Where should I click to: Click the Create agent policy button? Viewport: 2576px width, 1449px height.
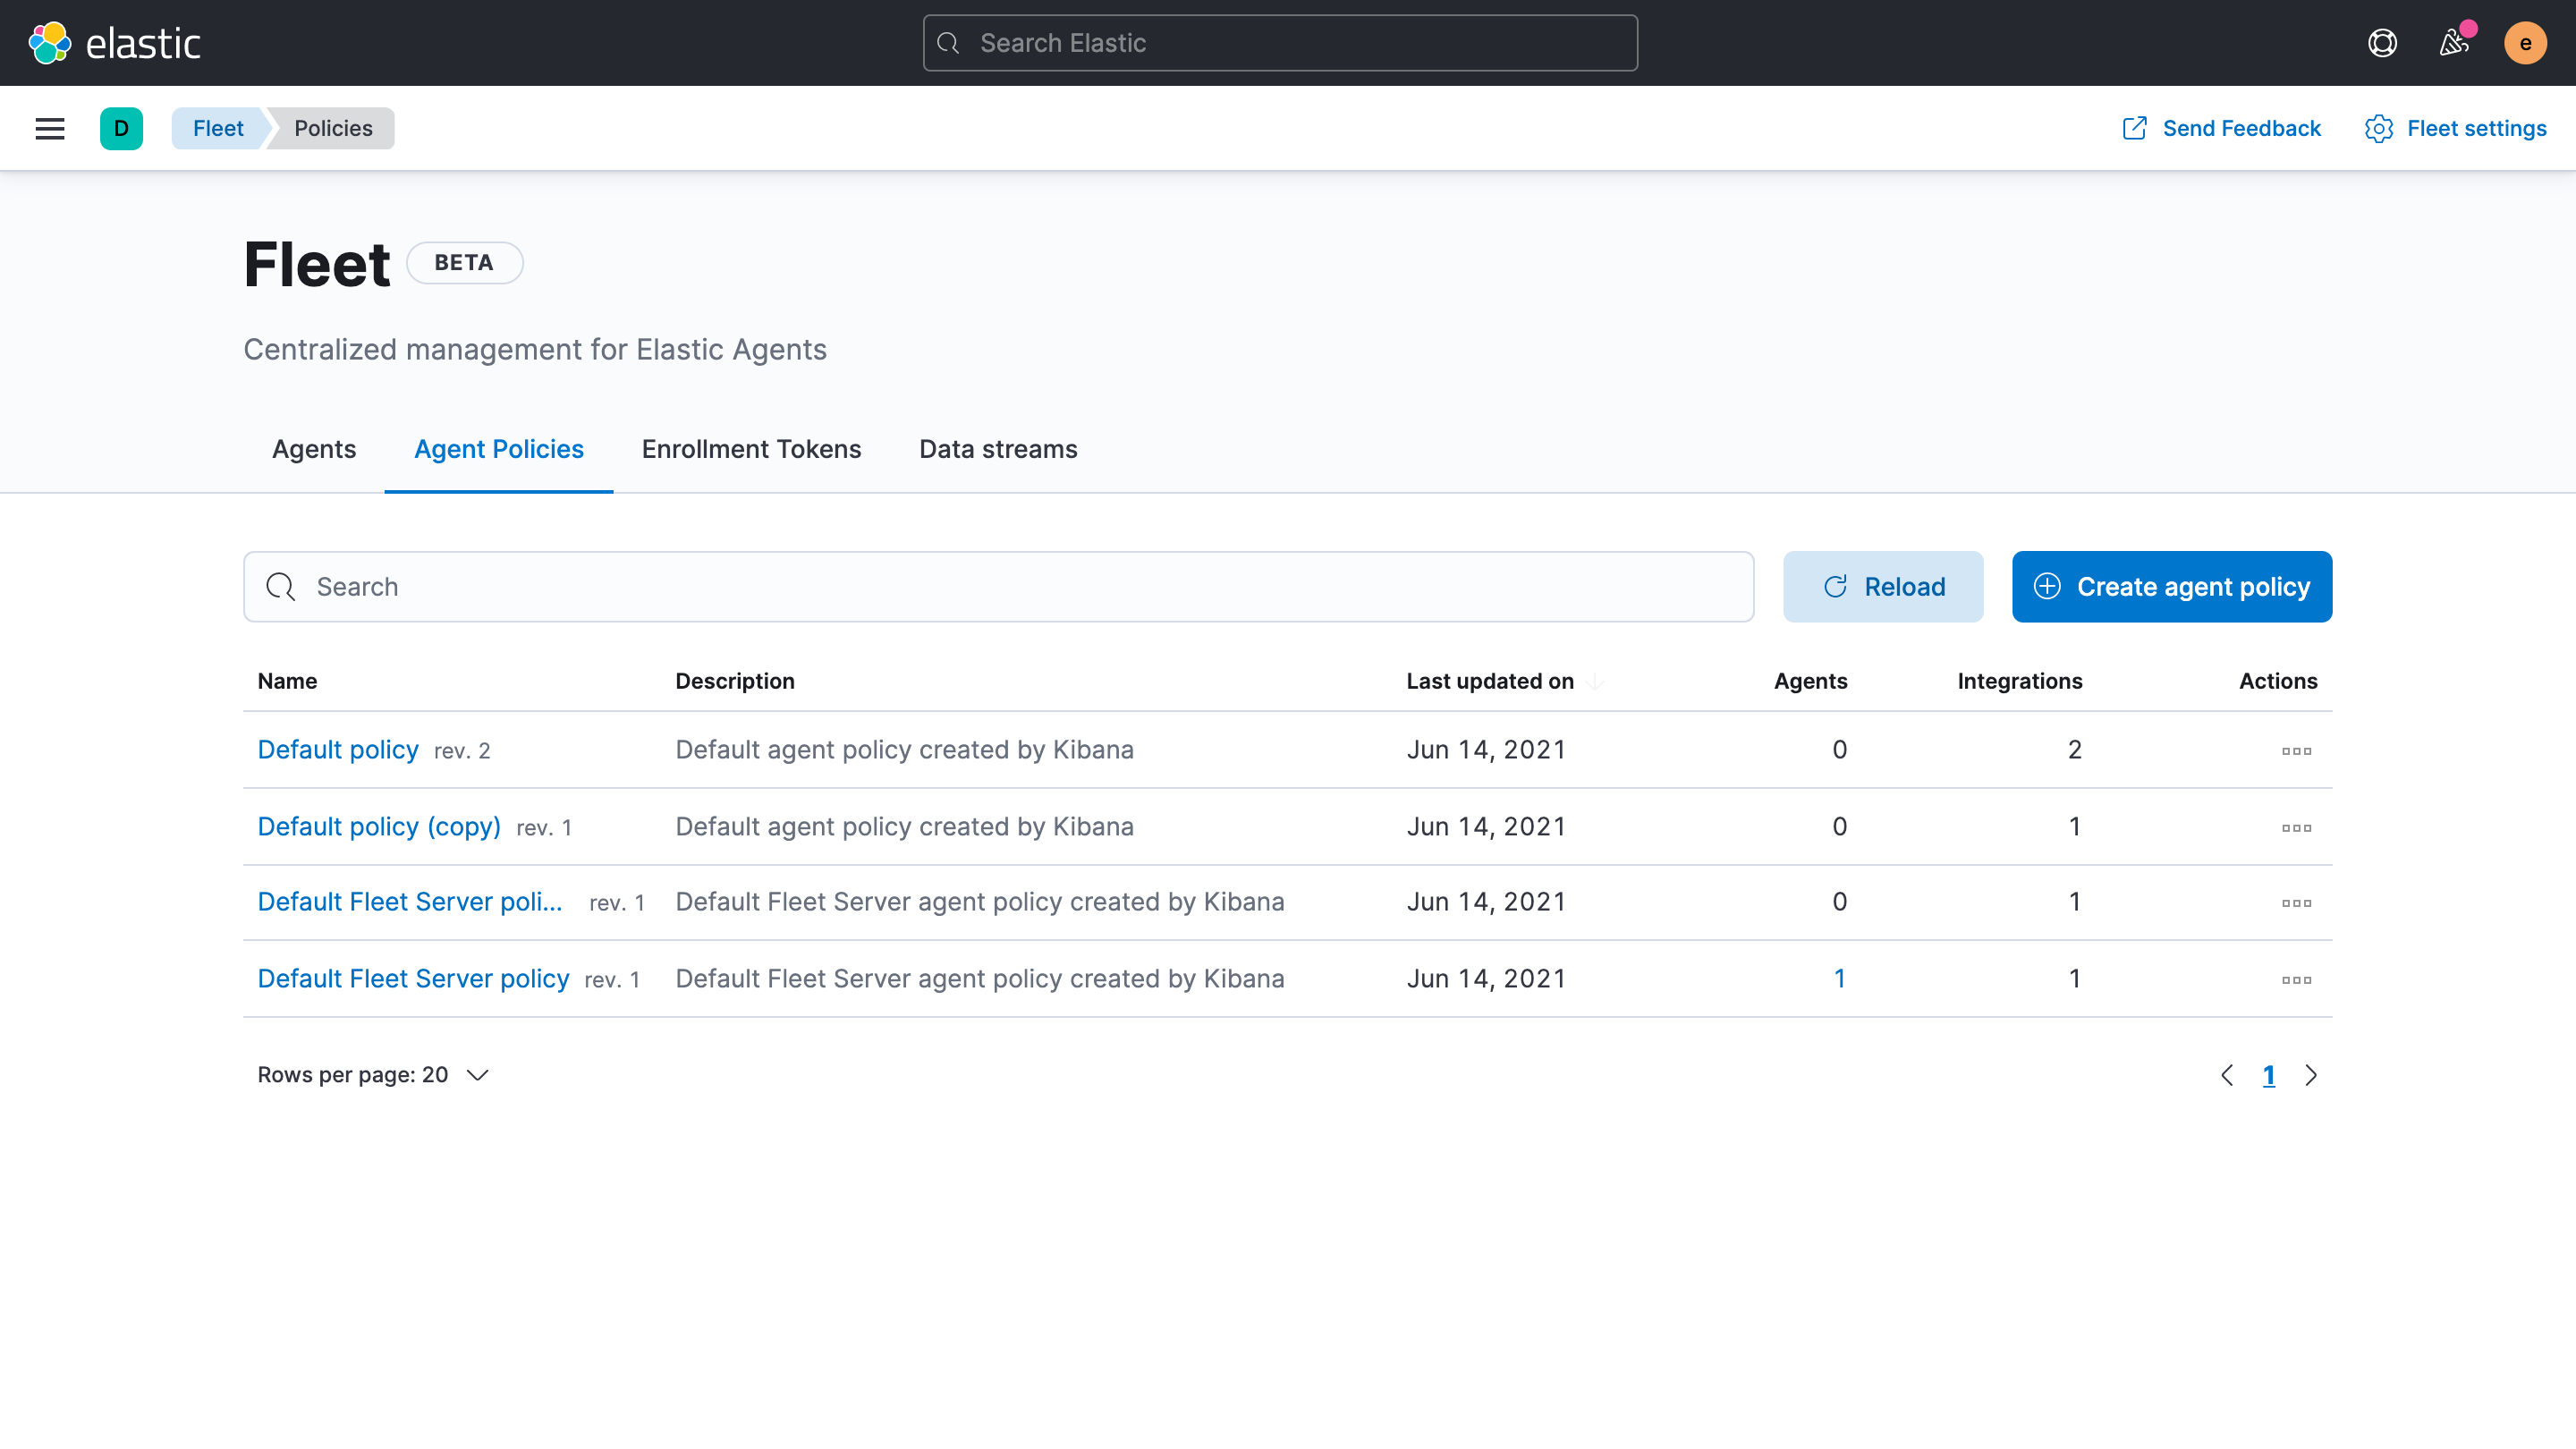coord(2171,587)
